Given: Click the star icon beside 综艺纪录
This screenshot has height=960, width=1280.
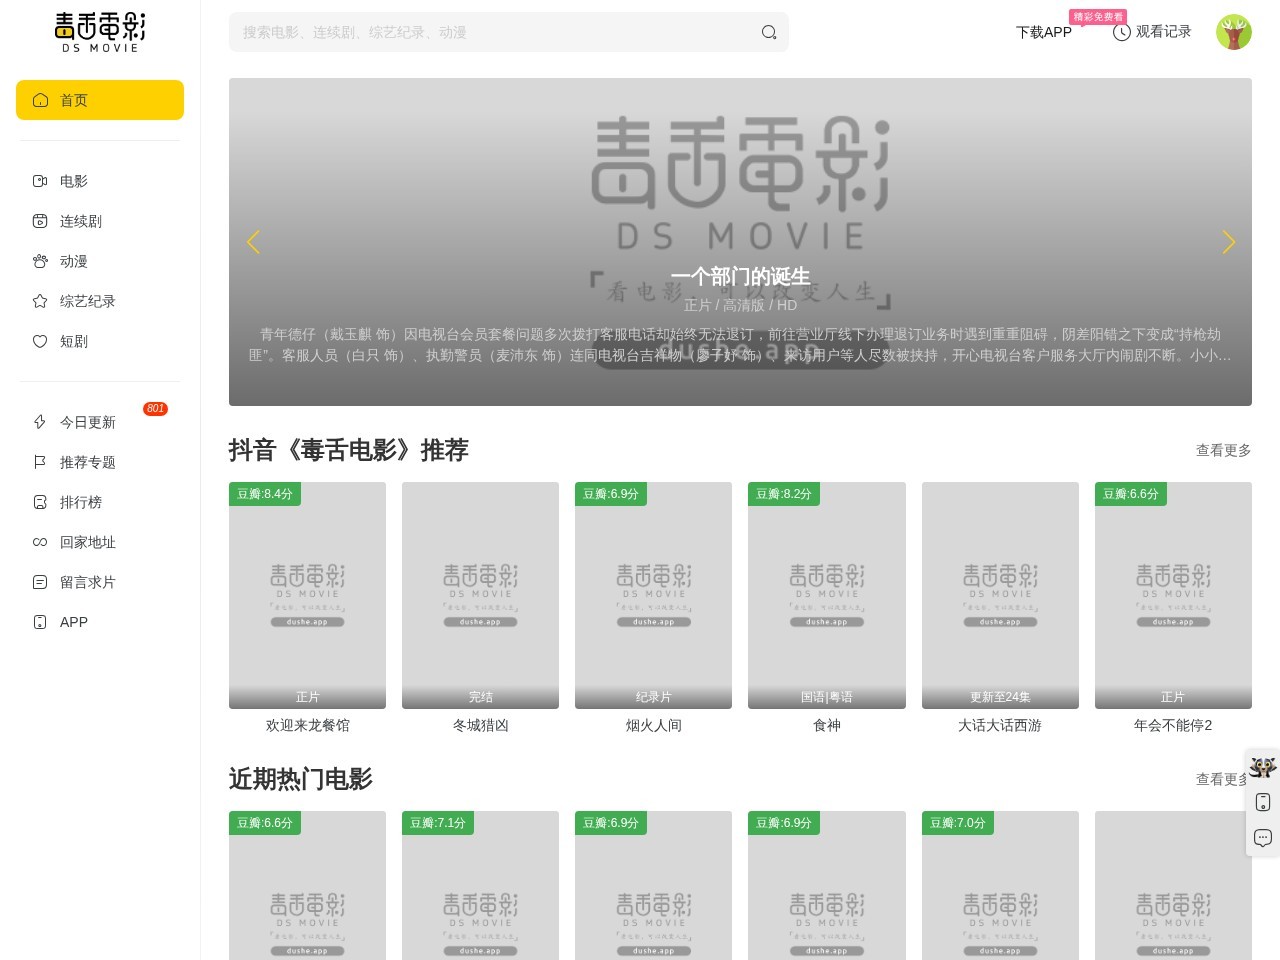Looking at the screenshot, I should click(40, 301).
